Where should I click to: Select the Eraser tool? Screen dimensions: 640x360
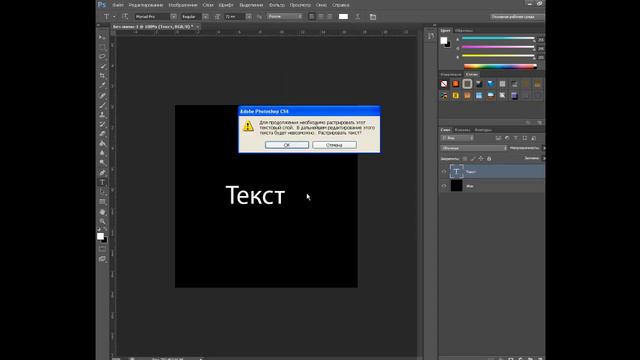tap(102, 134)
